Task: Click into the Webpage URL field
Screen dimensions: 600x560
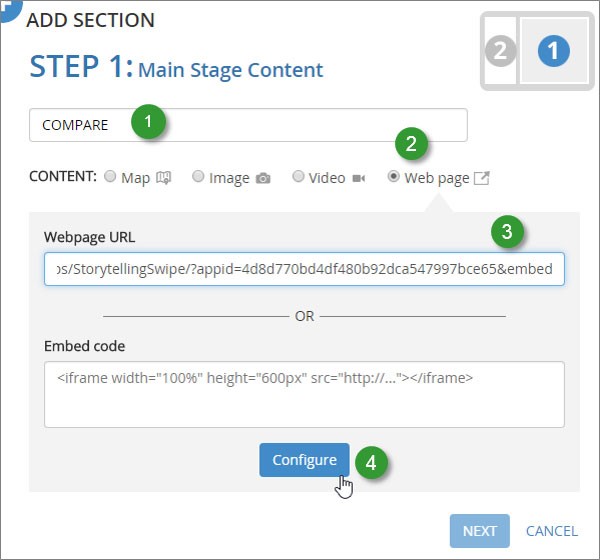Action: [x=304, y=269]
